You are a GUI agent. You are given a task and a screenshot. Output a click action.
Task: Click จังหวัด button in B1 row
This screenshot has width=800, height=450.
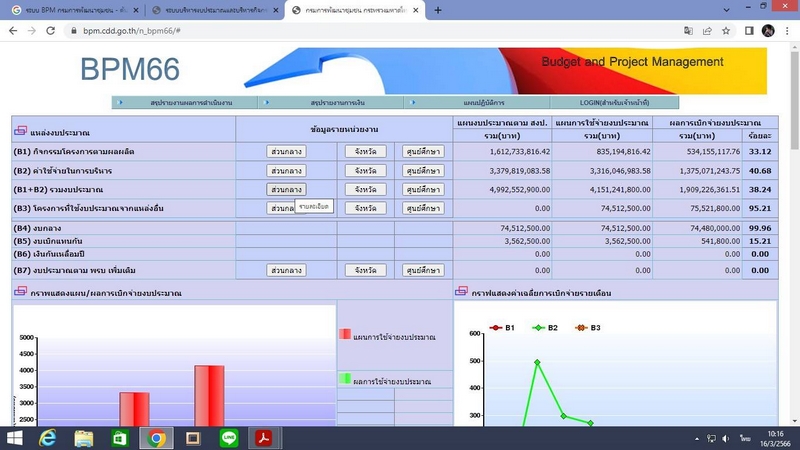[365, 152]
